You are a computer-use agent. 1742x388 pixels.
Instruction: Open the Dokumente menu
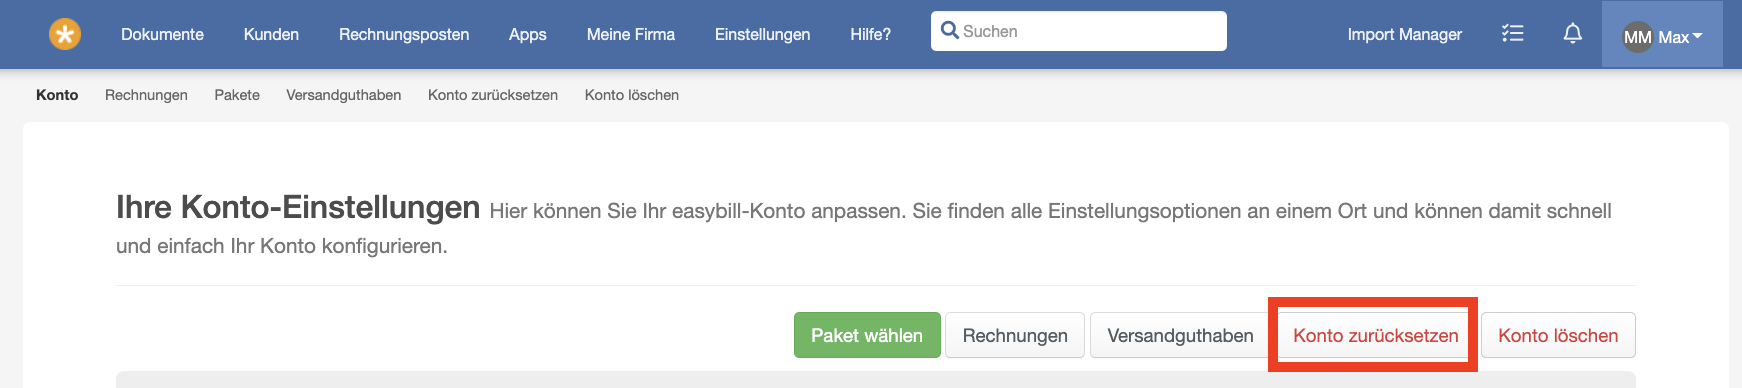coord(162,34)
